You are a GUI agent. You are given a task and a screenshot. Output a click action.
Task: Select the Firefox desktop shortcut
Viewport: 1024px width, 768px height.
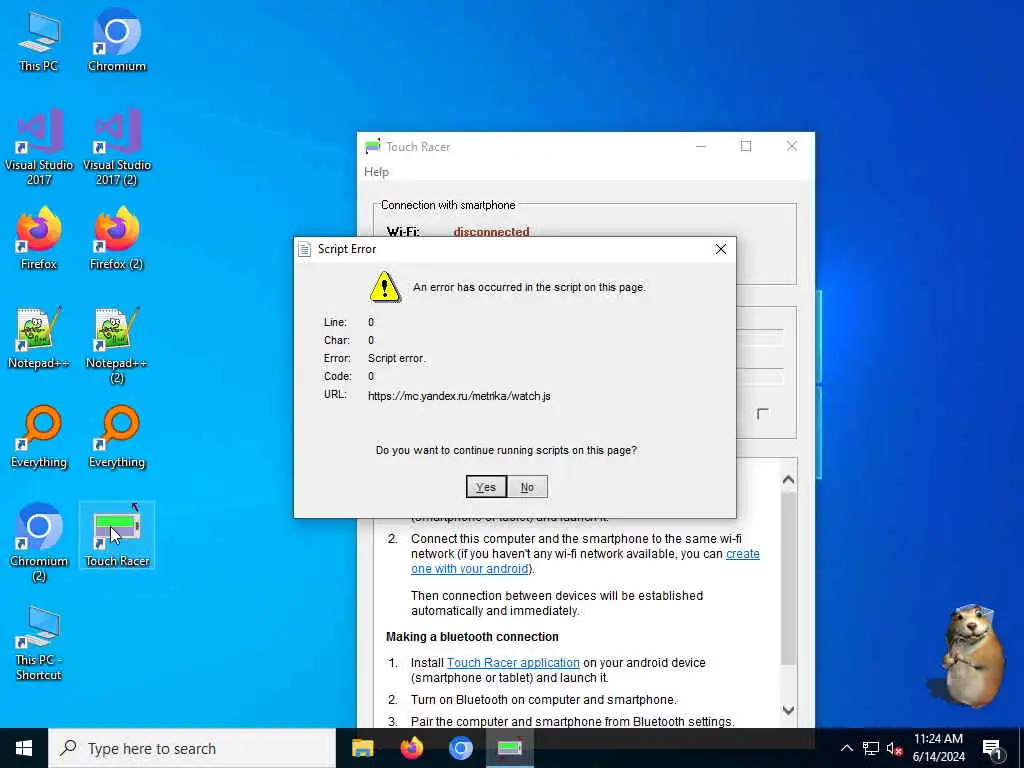click(x=39, y=238)
